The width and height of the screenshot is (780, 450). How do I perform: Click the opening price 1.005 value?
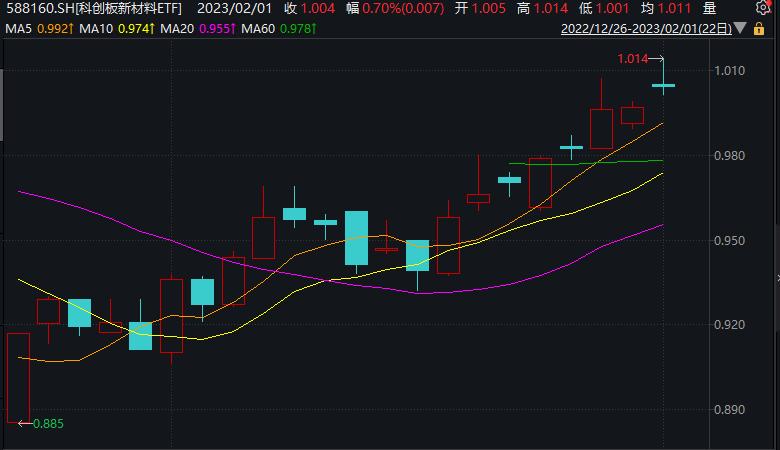[x=488, y=8]
